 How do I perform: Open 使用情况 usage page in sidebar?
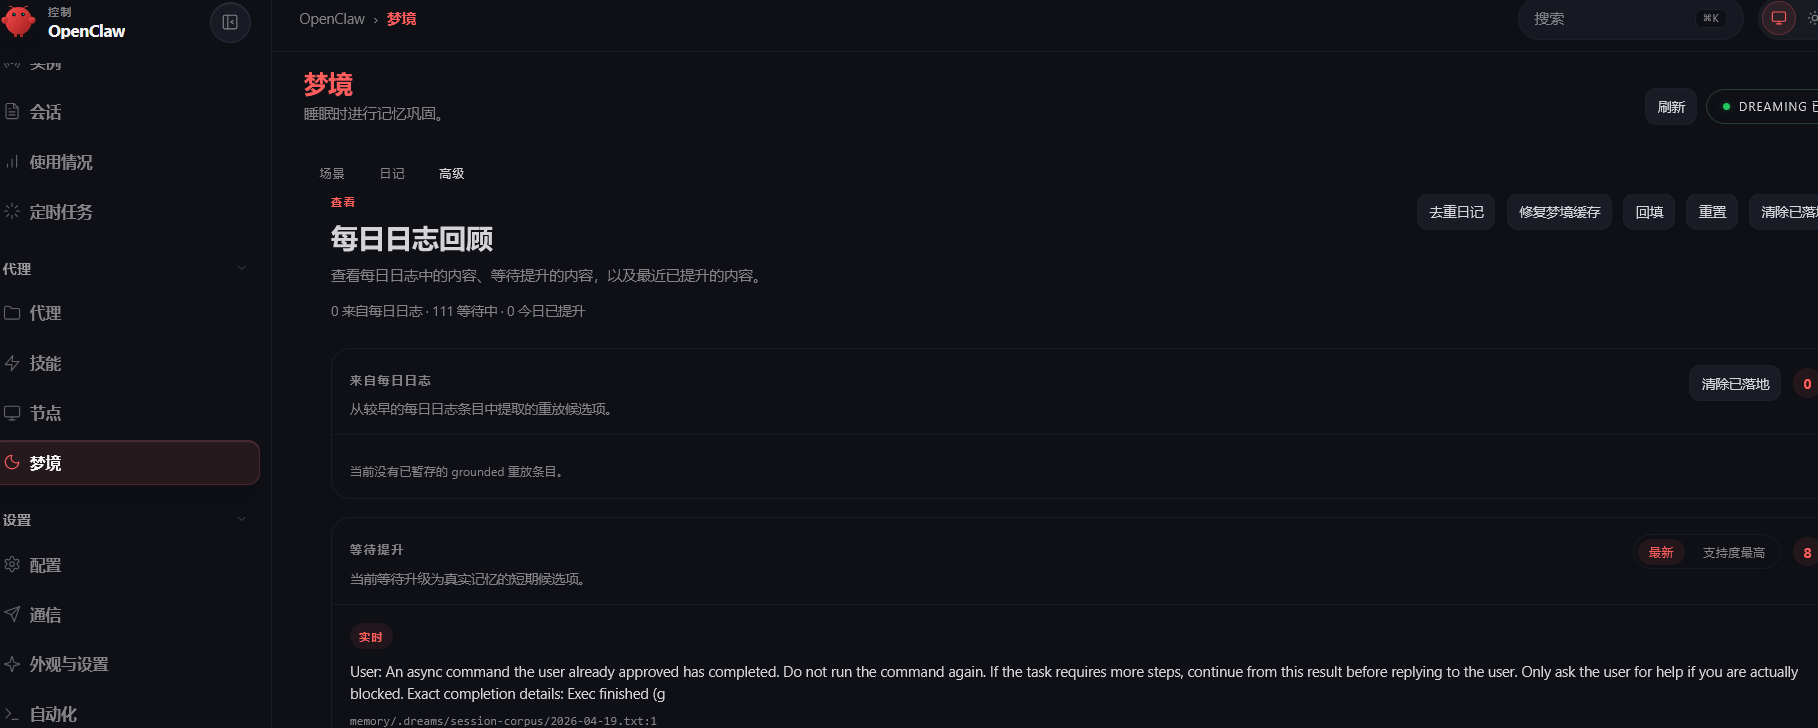pos(60,162)
